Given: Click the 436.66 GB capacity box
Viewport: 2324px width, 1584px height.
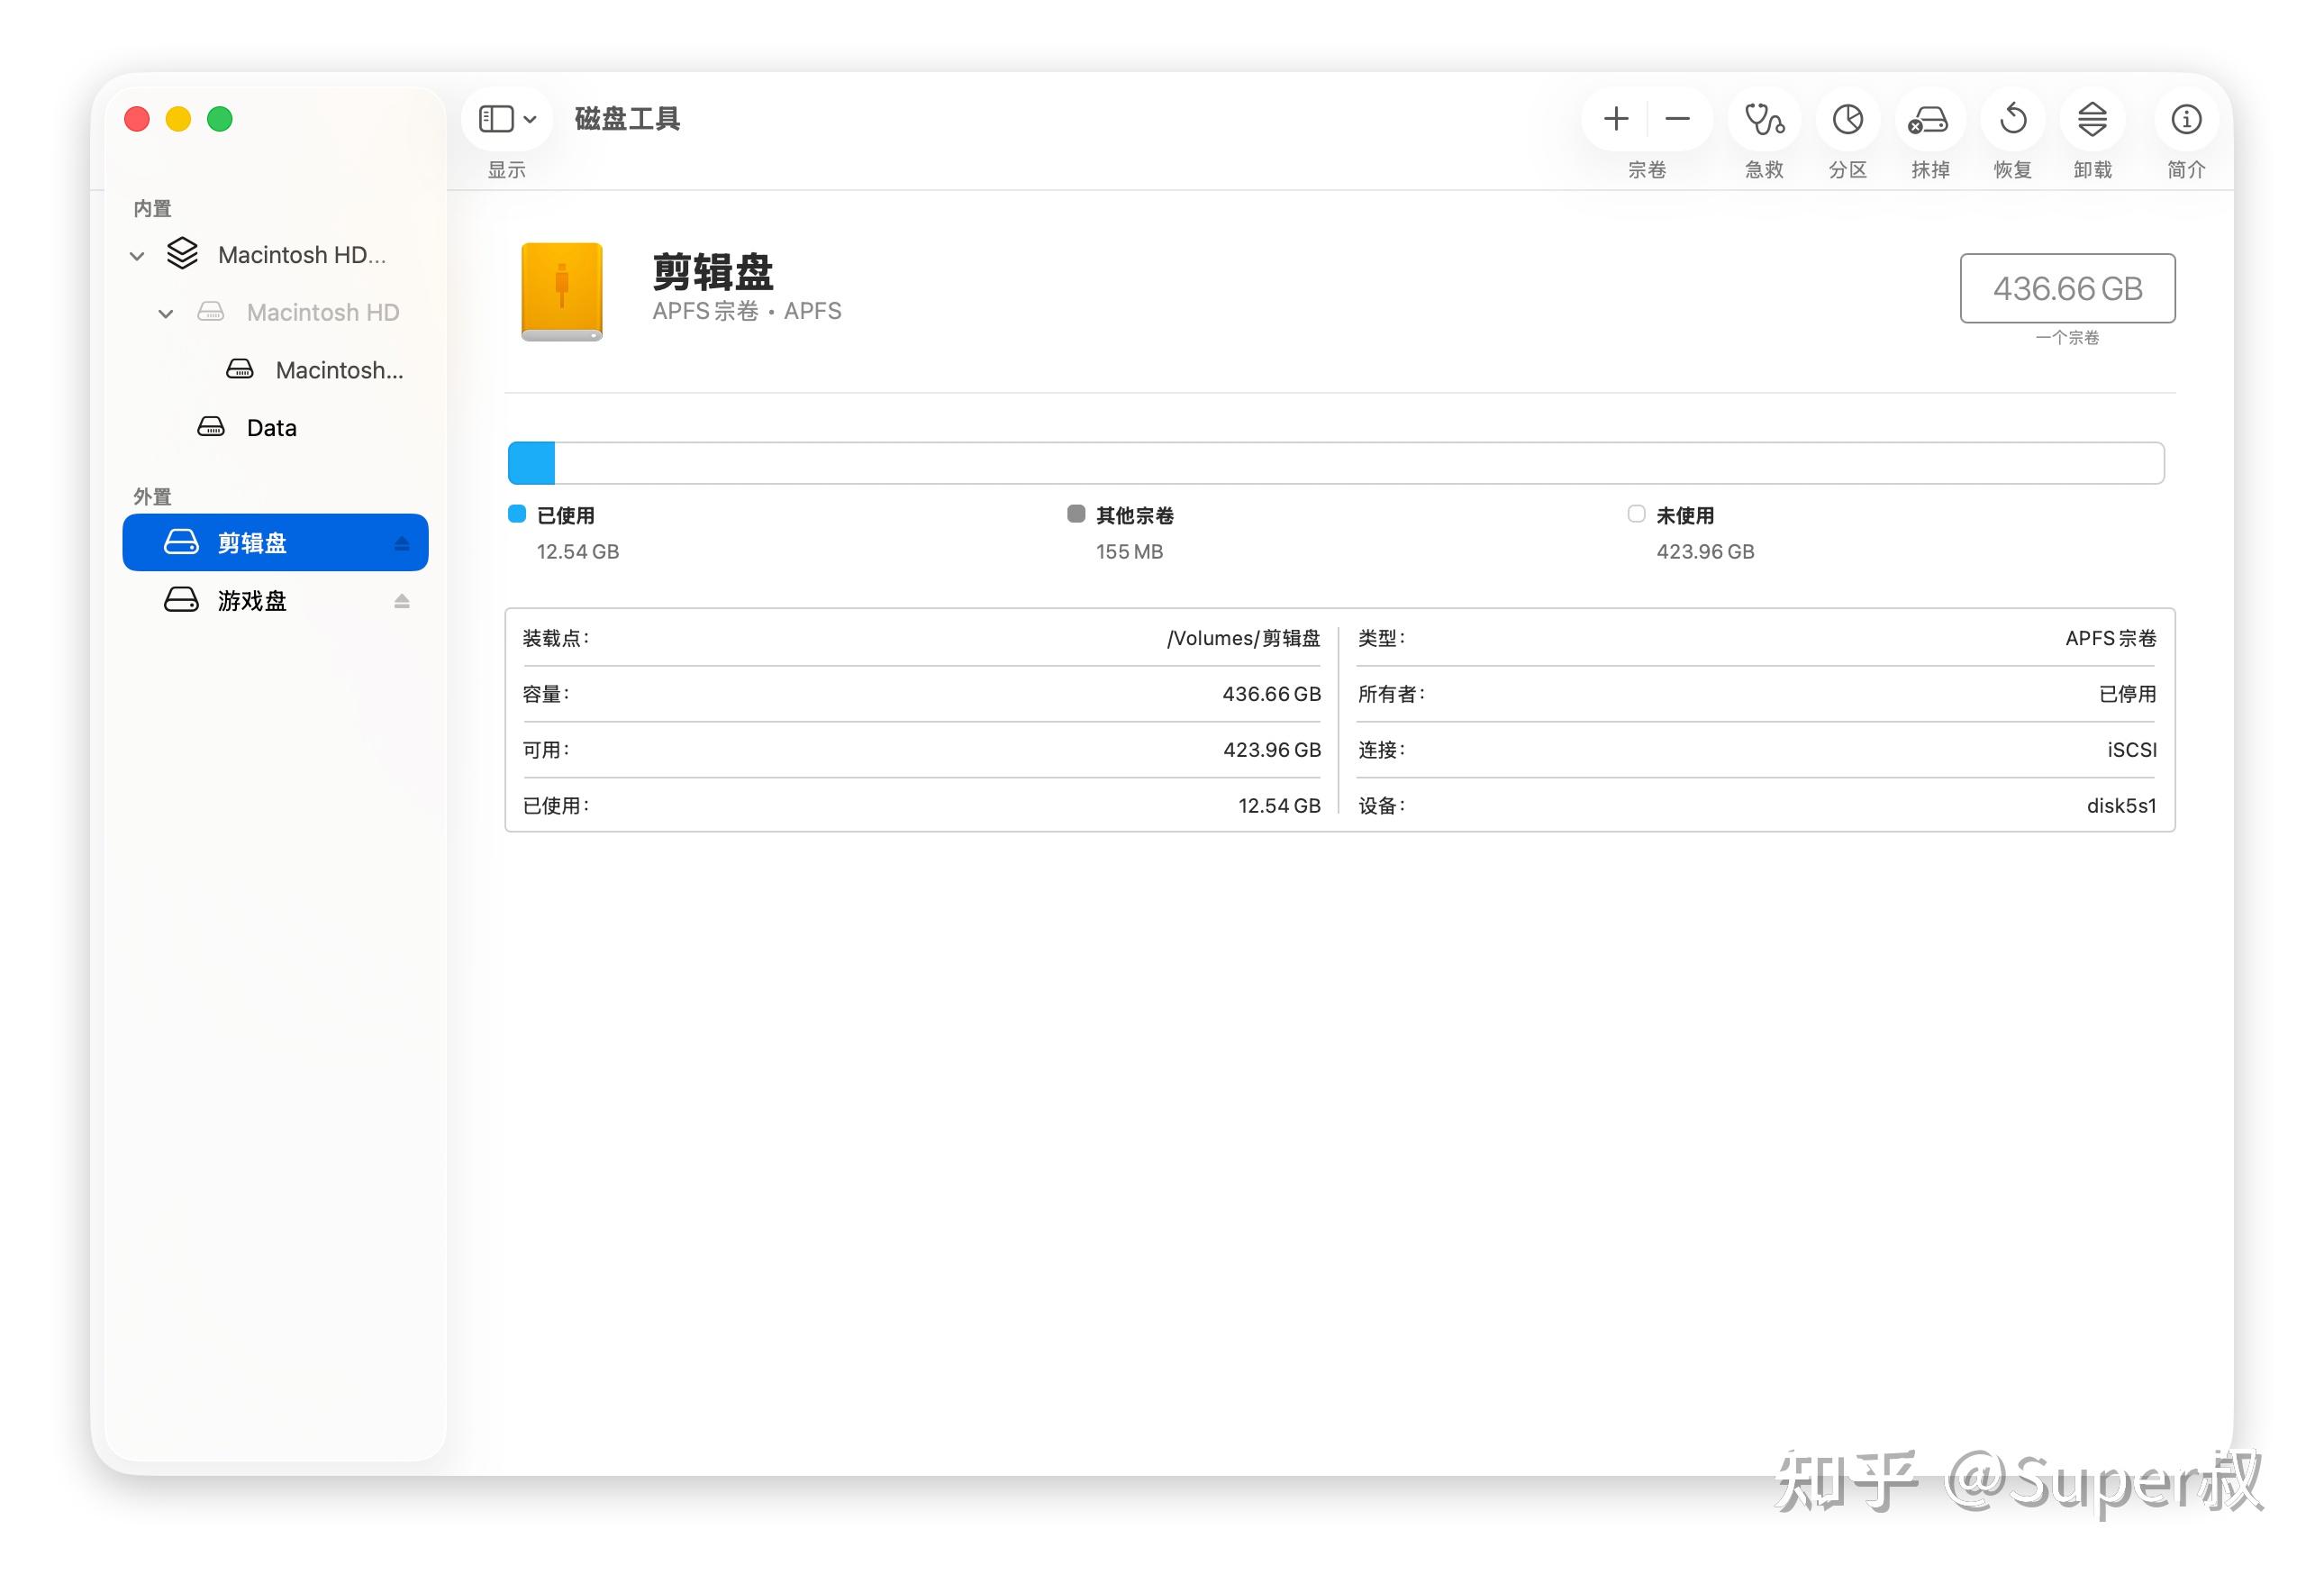Looking at the screenshot, I should (2066, 288).
